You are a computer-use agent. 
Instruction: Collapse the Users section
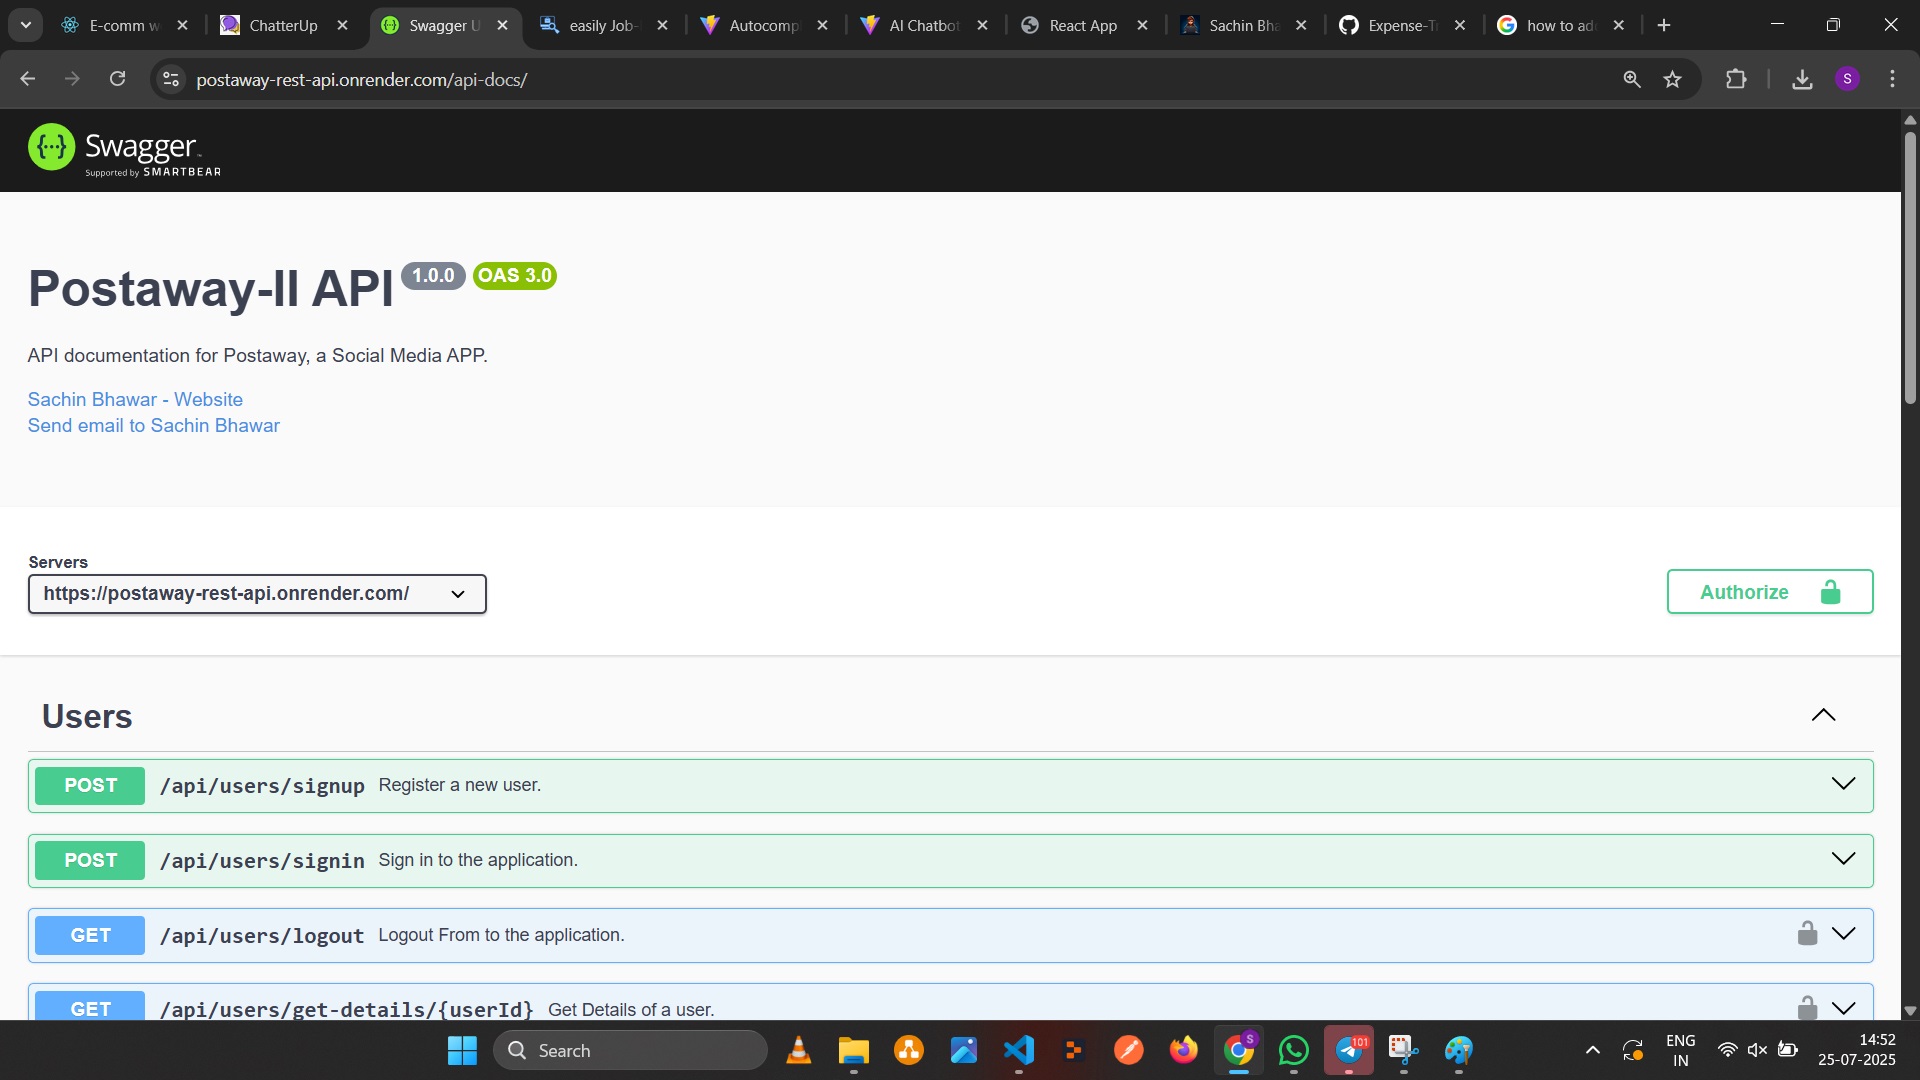pyautogui.click(x=1823, y=715)
